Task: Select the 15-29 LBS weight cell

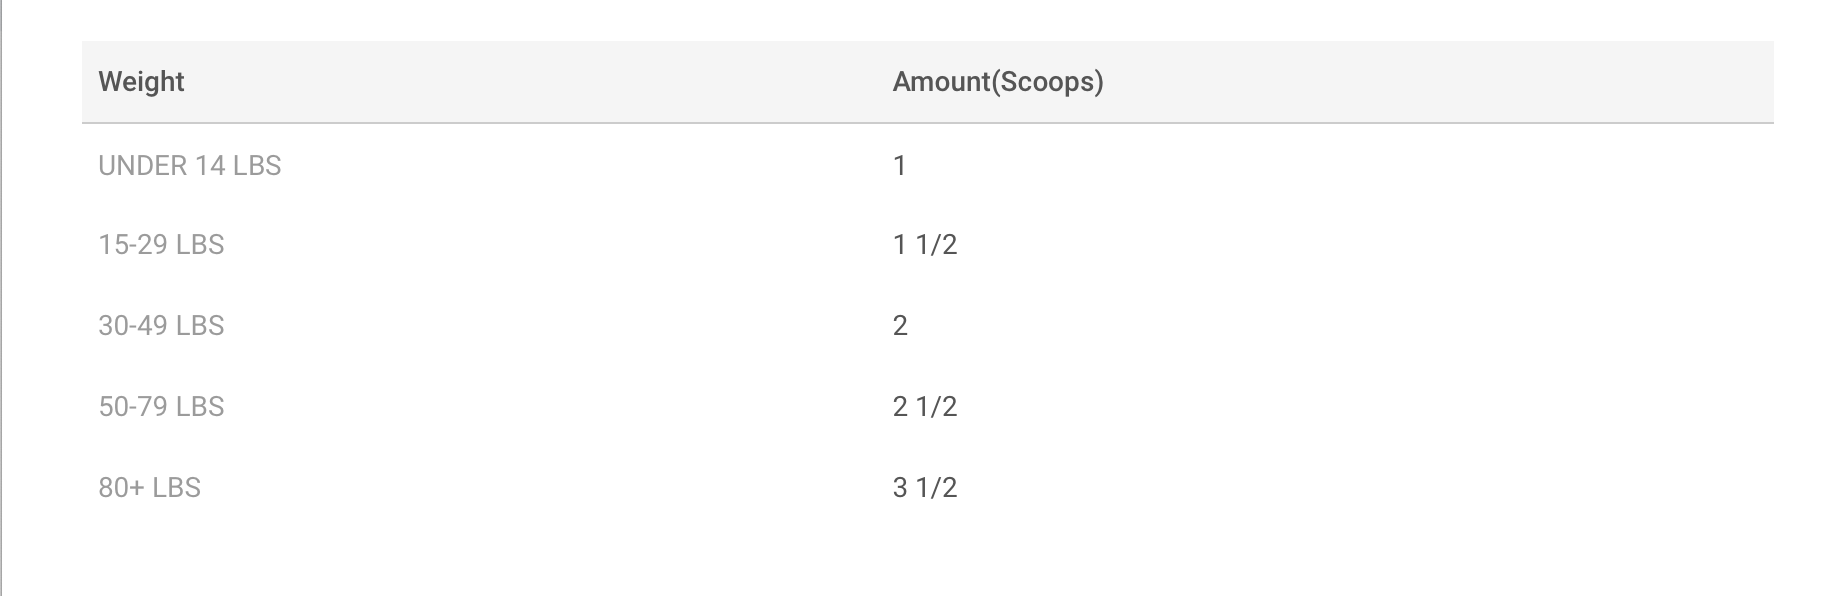Action: coord(161,245)
